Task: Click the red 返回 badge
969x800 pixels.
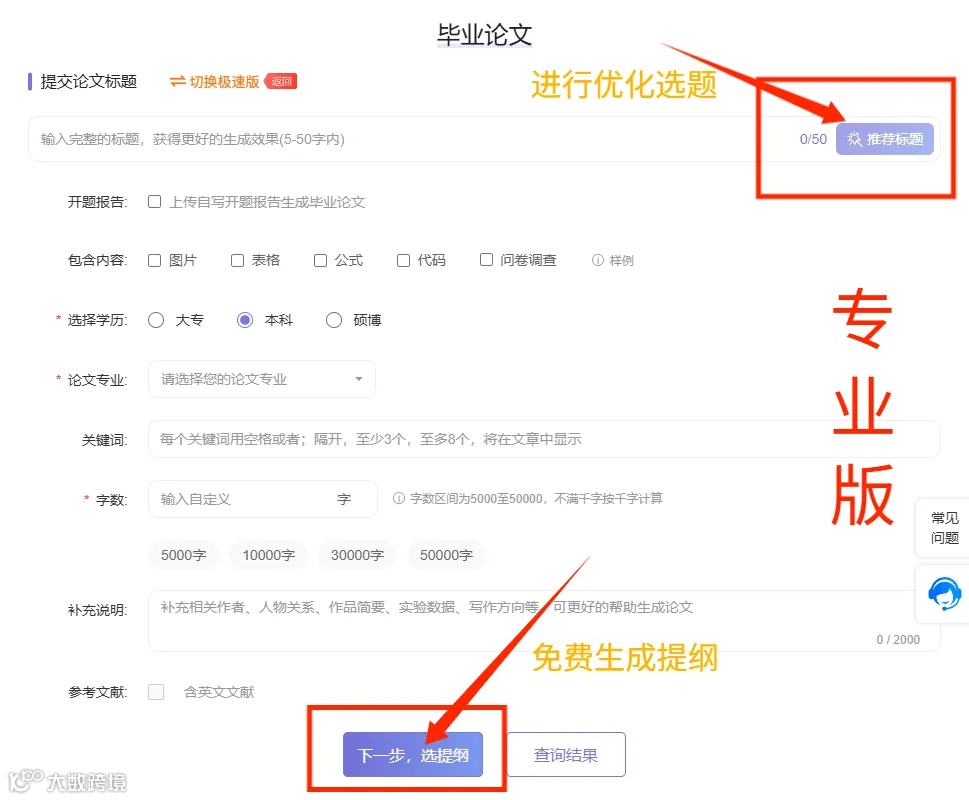Action: pos(280,81)
